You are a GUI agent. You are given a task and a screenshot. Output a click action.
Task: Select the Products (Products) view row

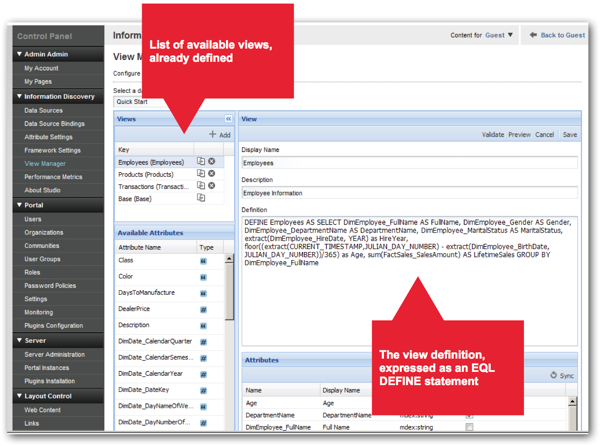coord(170,174)
